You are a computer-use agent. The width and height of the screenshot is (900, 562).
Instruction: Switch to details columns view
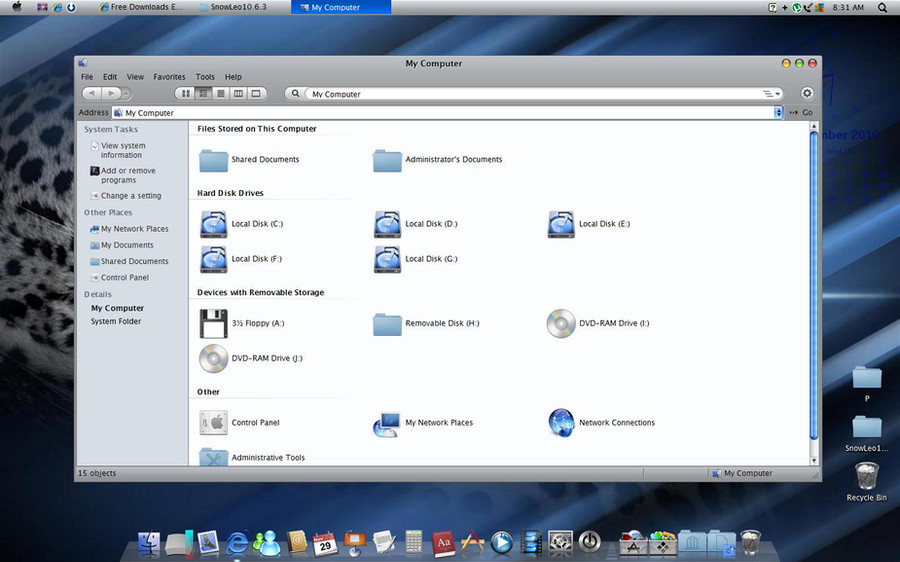coord(238,93)
